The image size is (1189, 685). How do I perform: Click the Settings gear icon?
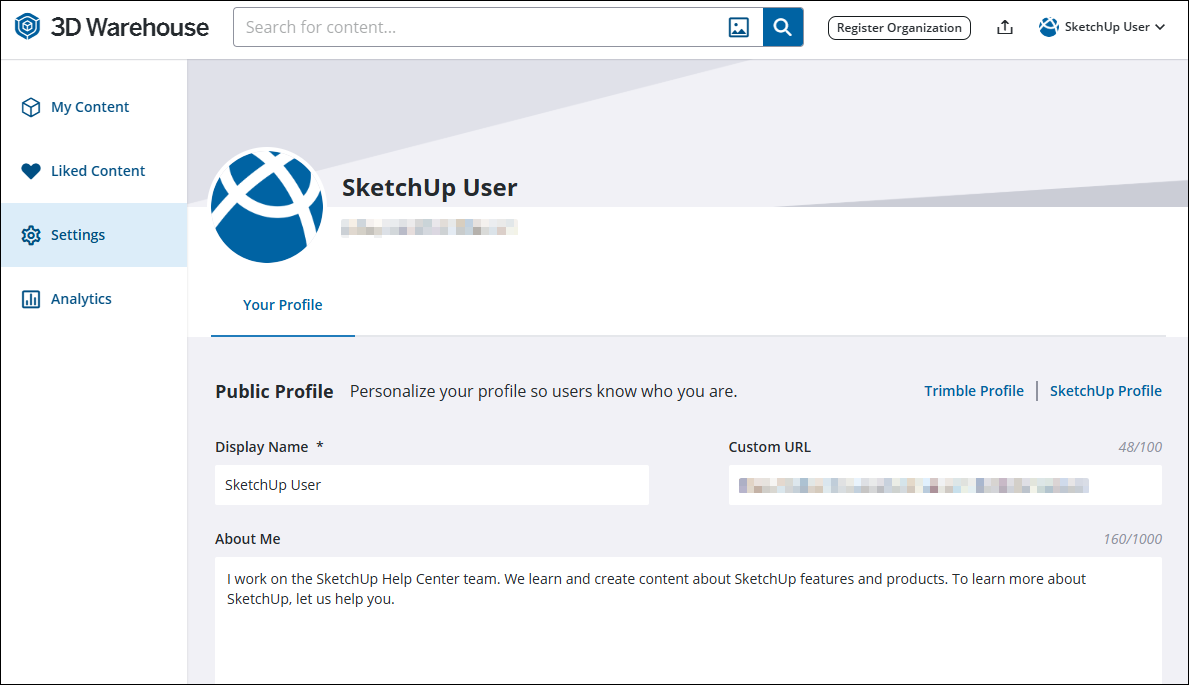coord(31,235)
